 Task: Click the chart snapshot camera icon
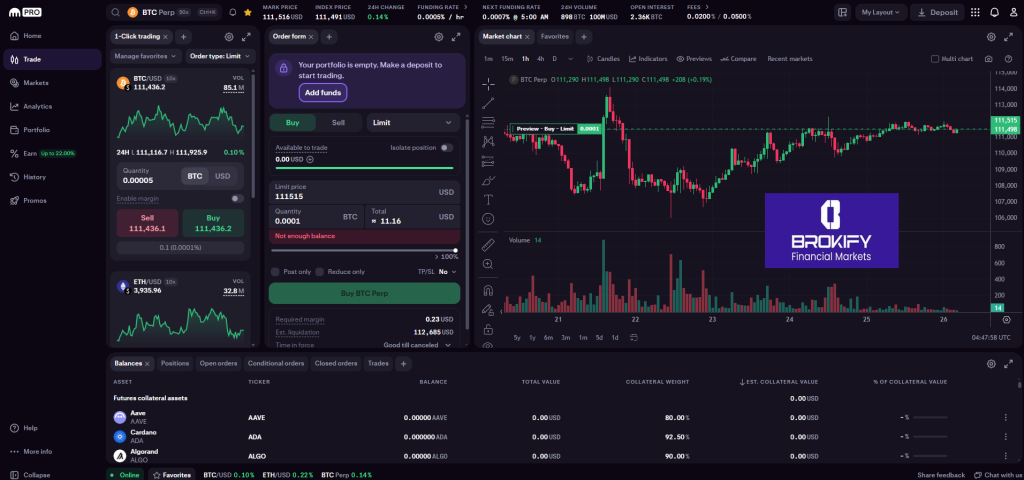coord(988,59)
